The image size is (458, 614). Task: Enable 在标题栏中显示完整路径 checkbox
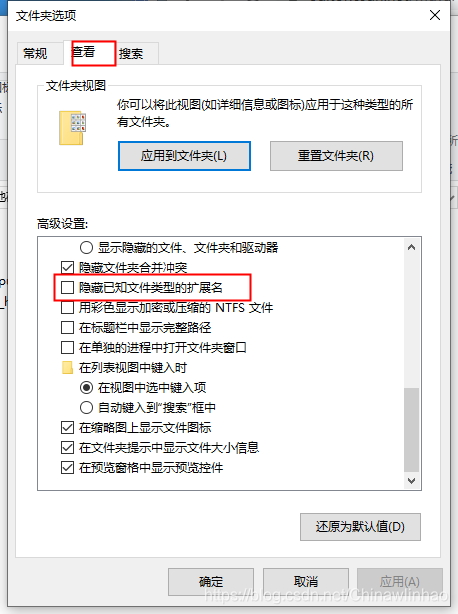[x=67, y=327]
